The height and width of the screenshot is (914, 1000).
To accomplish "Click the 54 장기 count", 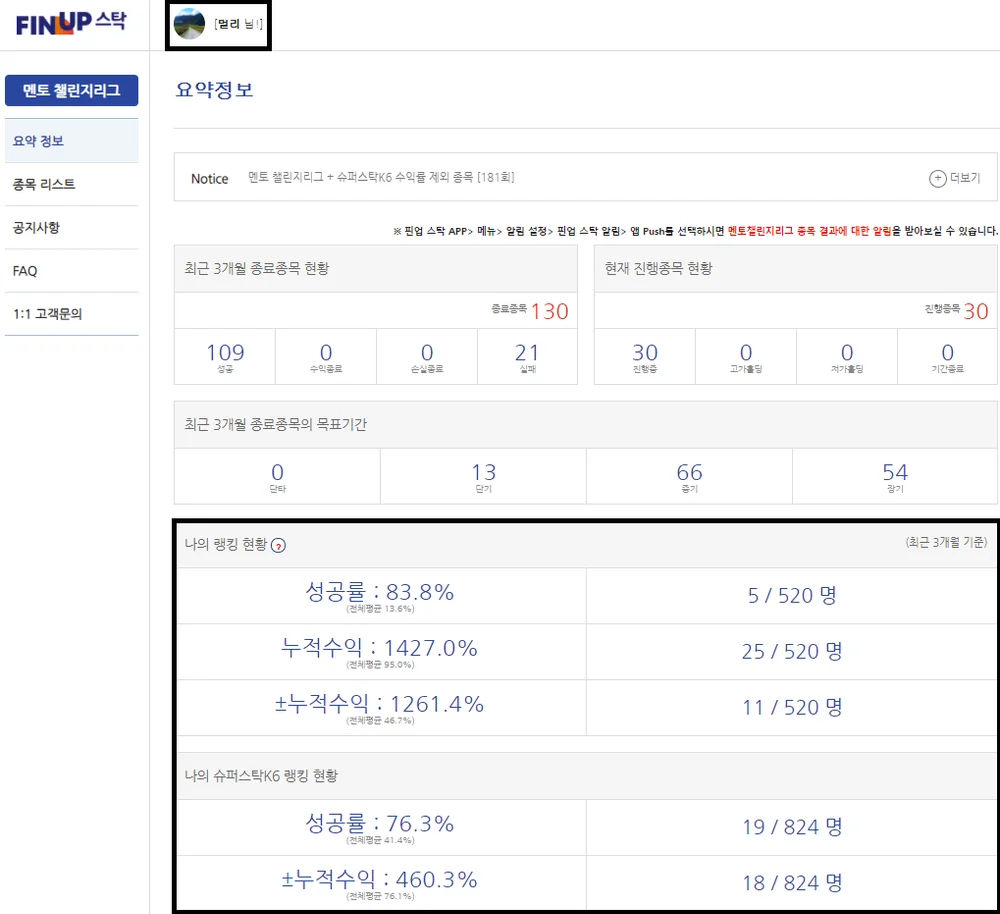I will [x=895, y=475].
